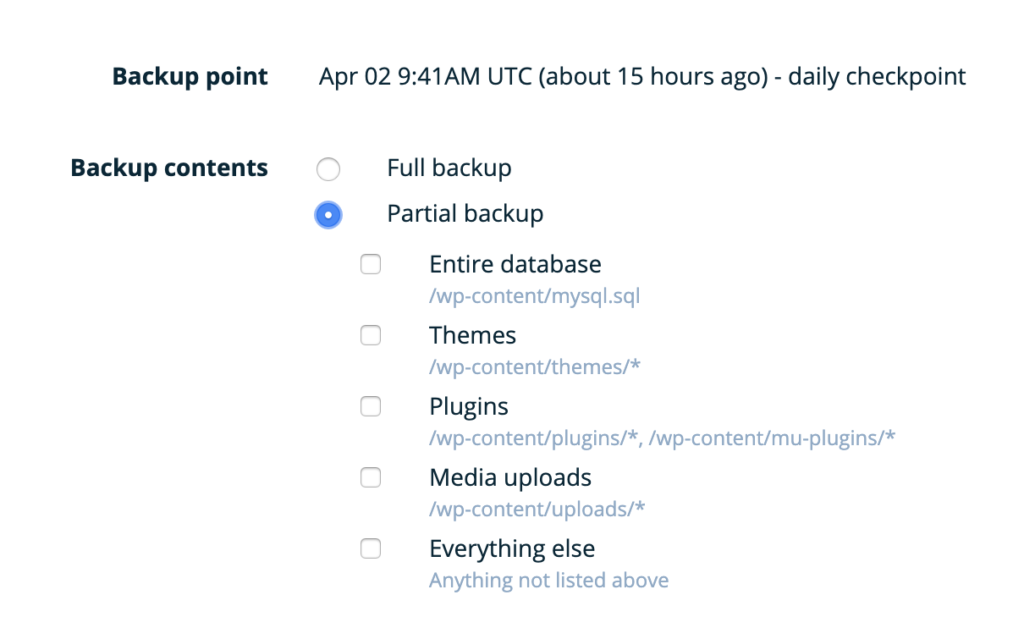The width and height of the screenshot is (1024, 628).
Task: Click the /wp-content/themes/* path text
Action: pos(535,367)
